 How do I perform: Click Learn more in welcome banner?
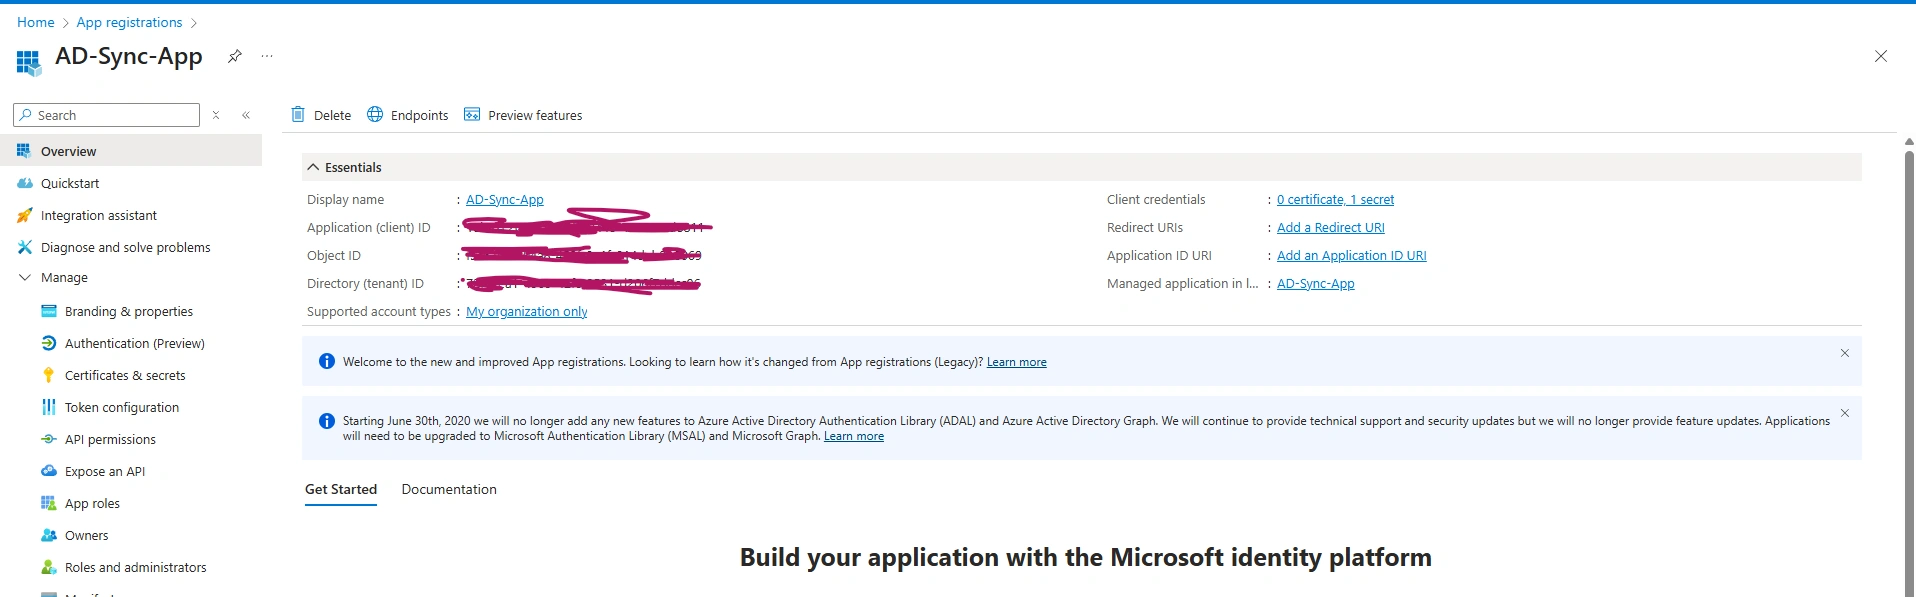click(x=1017, y=362)
